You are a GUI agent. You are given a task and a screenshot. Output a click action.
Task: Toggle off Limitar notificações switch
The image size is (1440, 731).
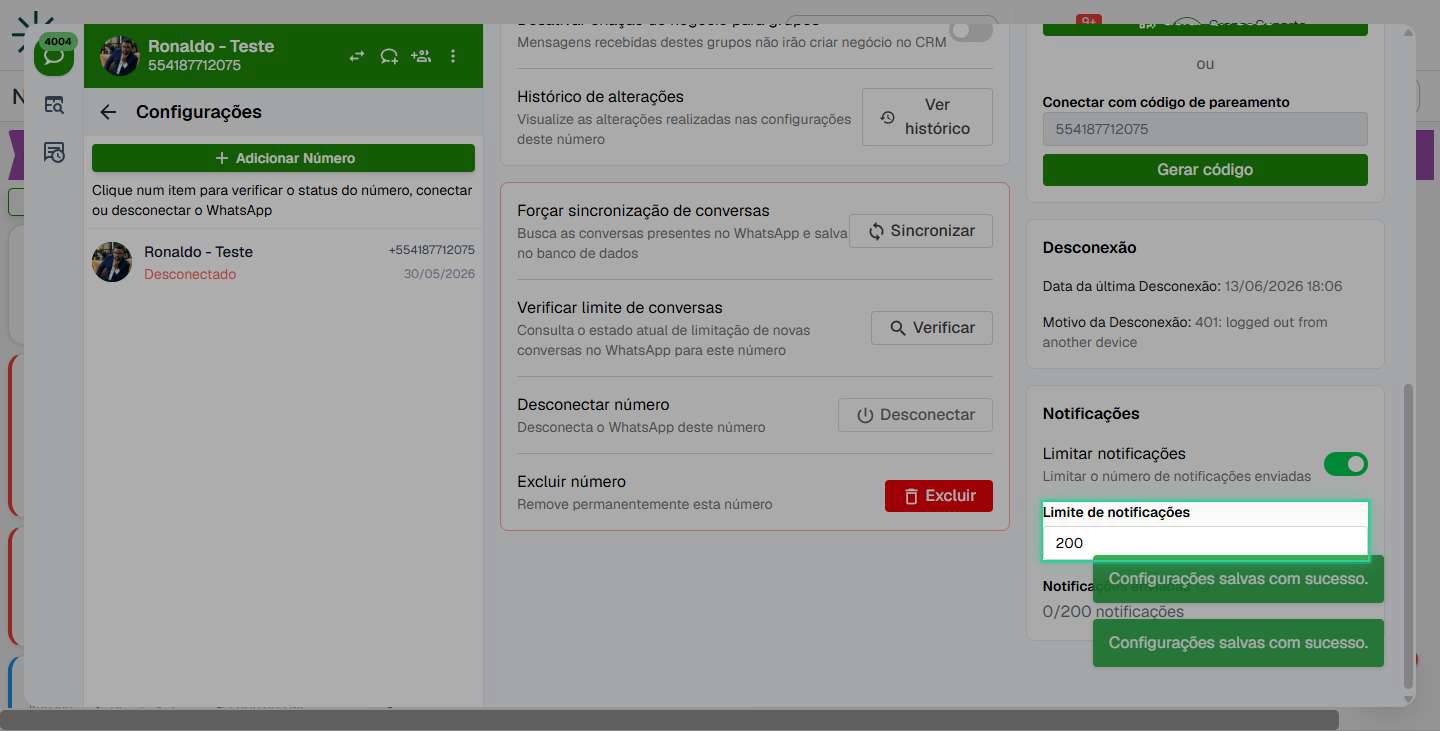point(1345,464)
